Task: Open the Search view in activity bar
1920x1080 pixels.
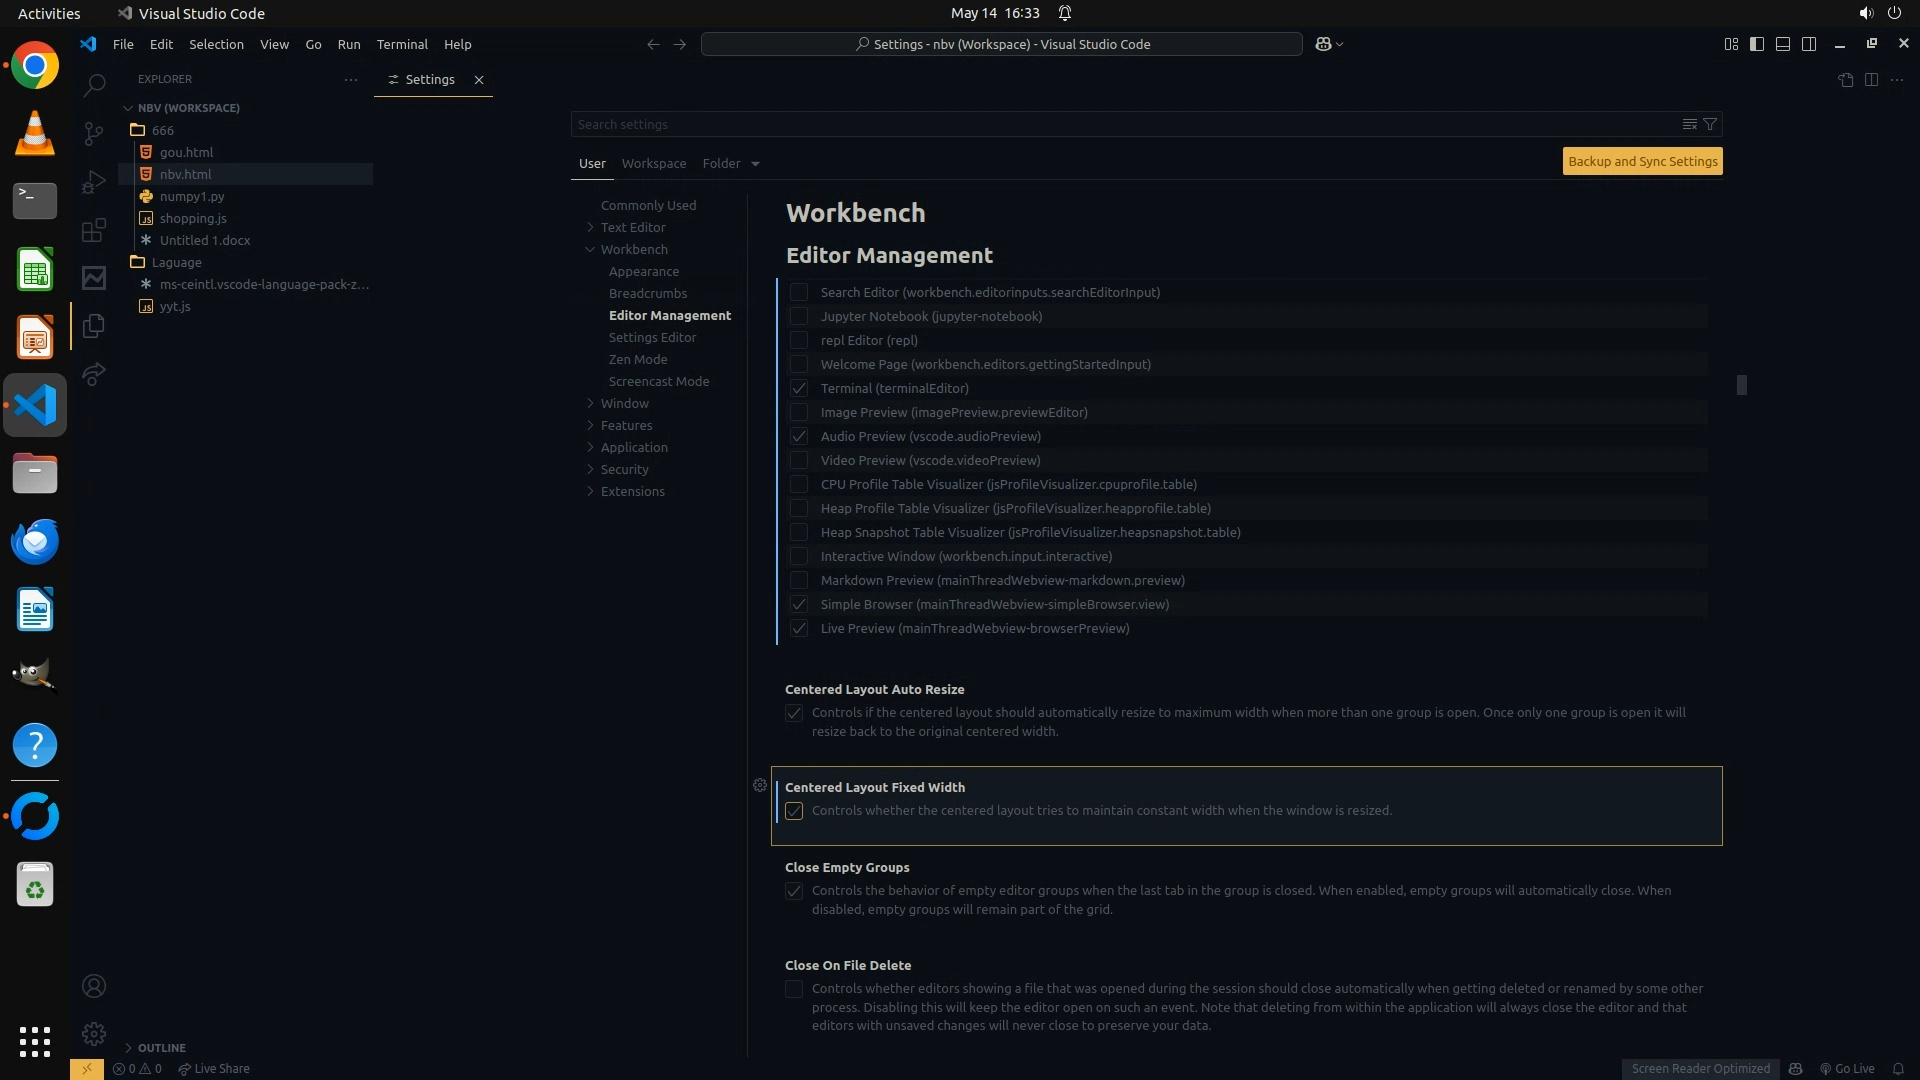Action: point(94,86)
